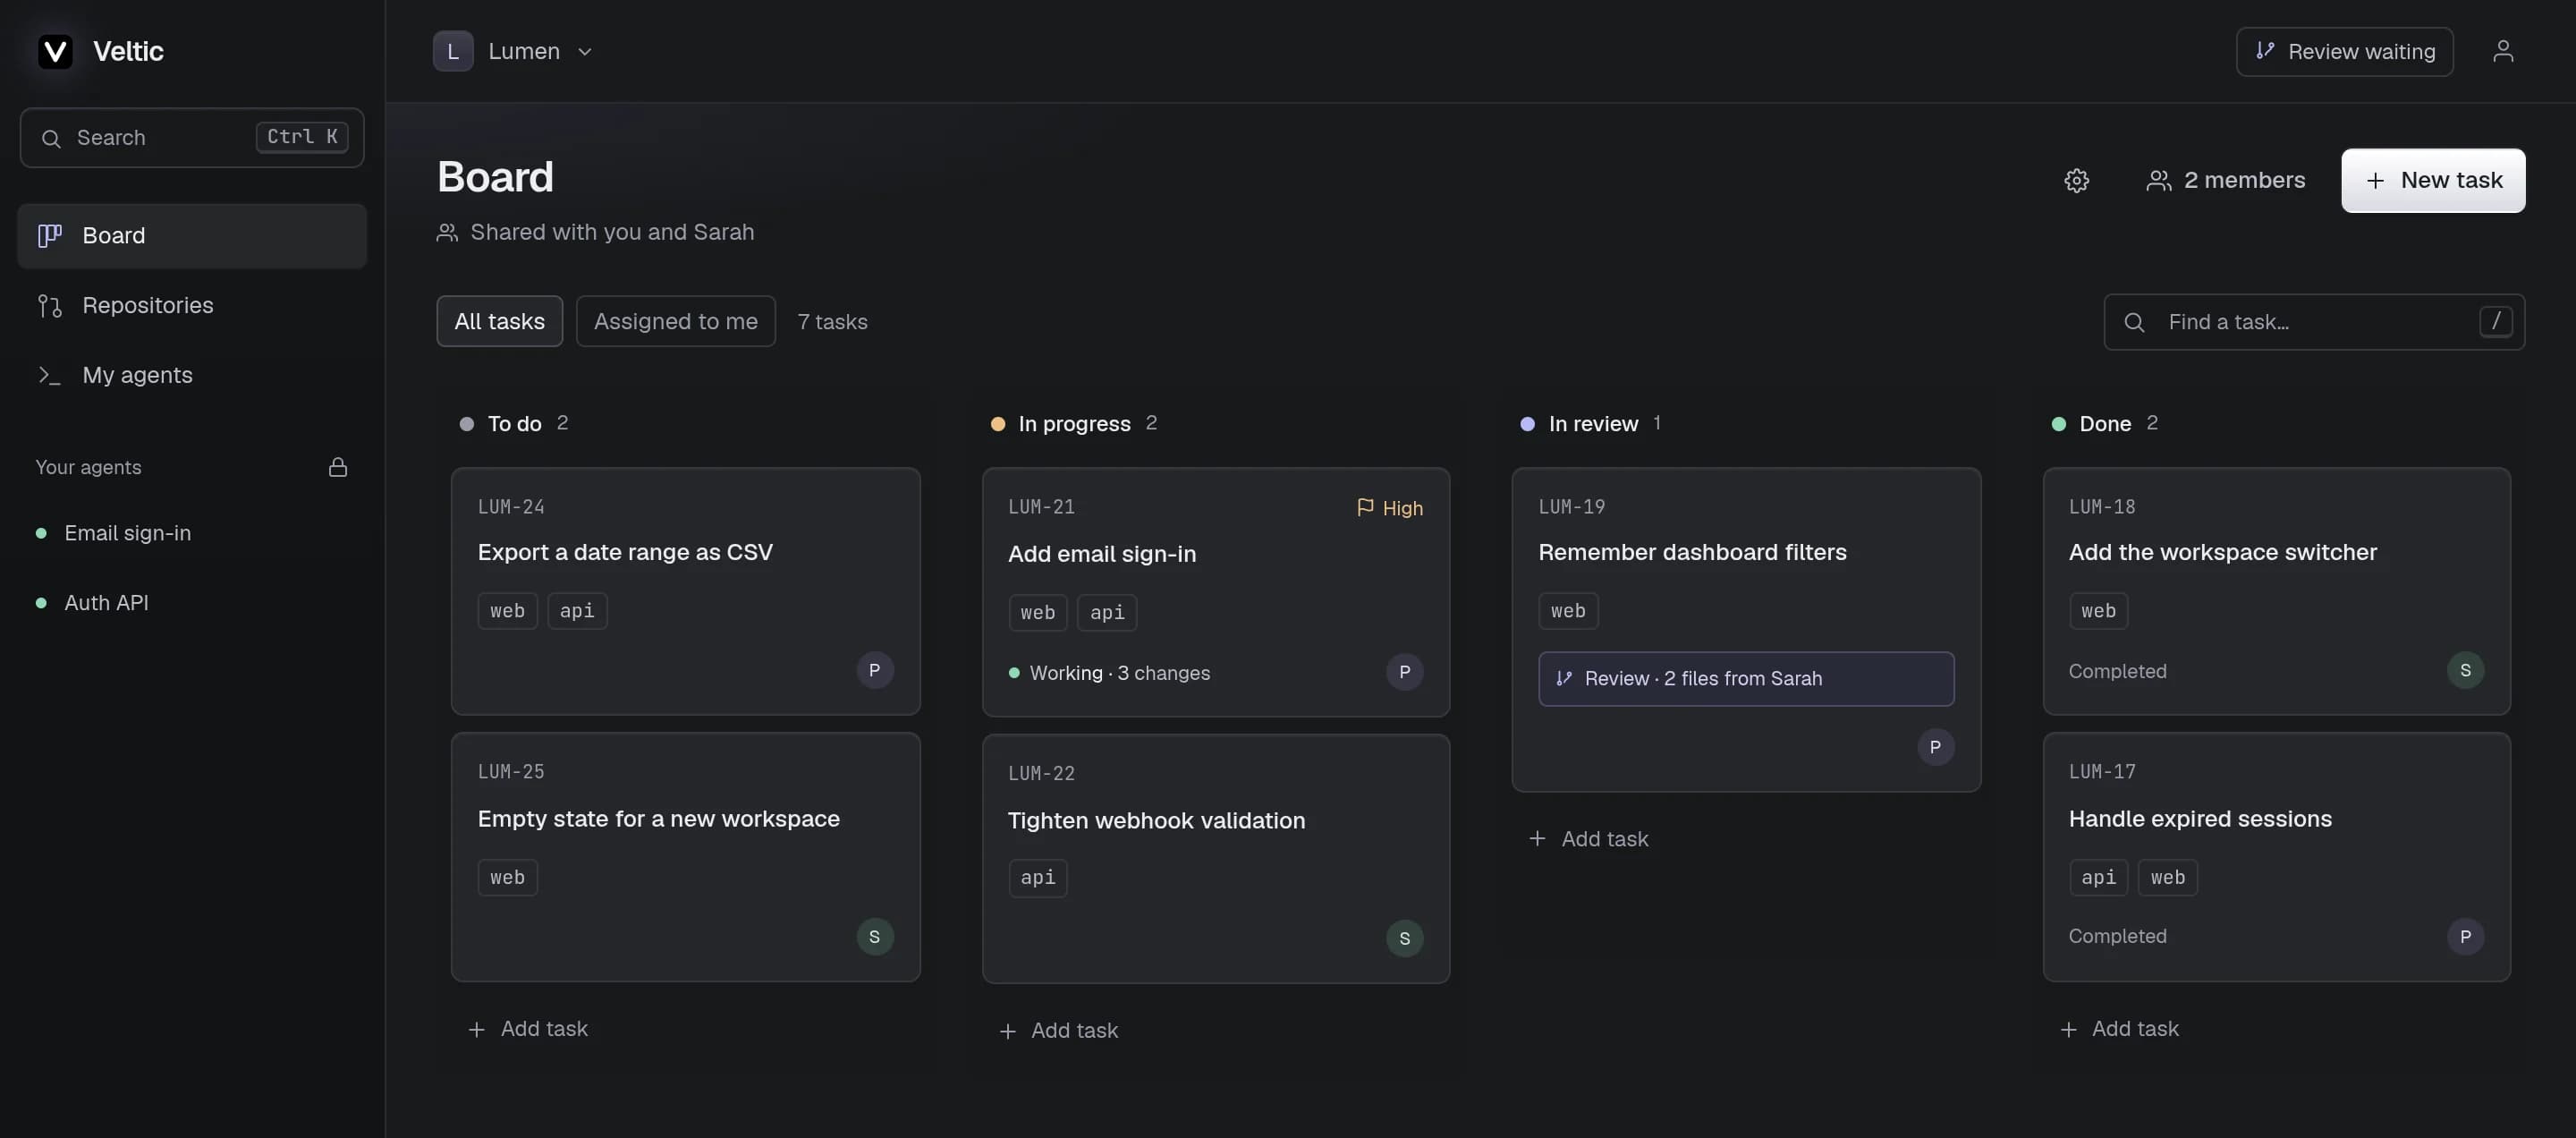The height and width of the screenshot is (1138, 2576).
Task: Click the S avatar on LUM-18 card
Action: pyautogui.click(x=2465, y=670)
